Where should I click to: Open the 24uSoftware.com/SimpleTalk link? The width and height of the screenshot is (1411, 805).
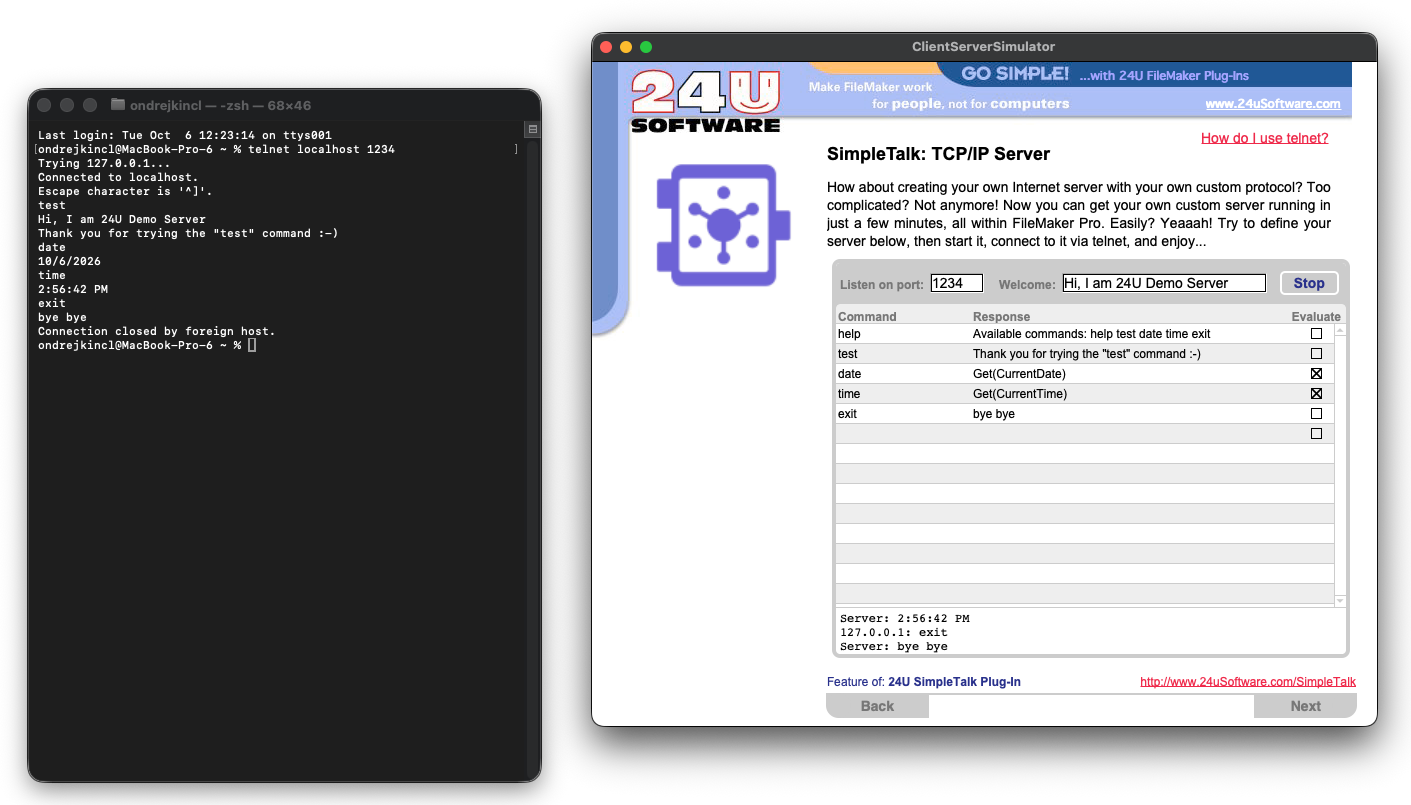1248,682
